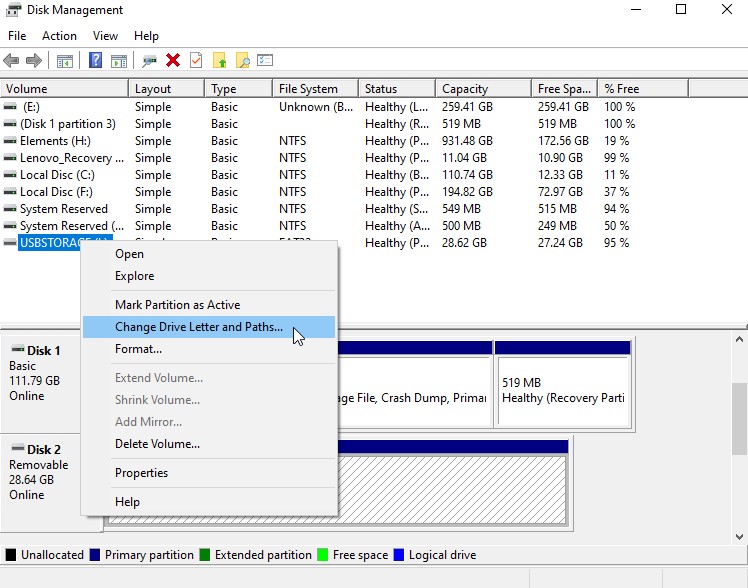748x588 pixels.
Task: Select Format... from context menu
Action: pyautogui.click(x=138, y=349)
